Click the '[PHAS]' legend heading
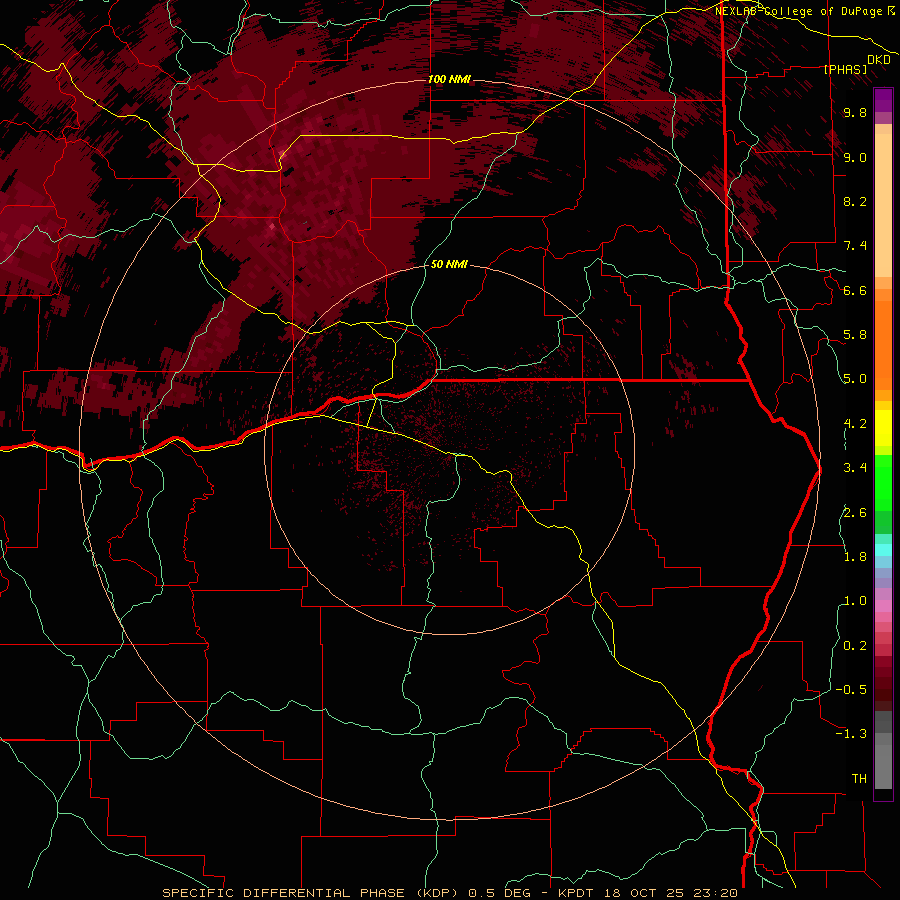The width and height of the screenshot is (900, 900). coord(845,69)
